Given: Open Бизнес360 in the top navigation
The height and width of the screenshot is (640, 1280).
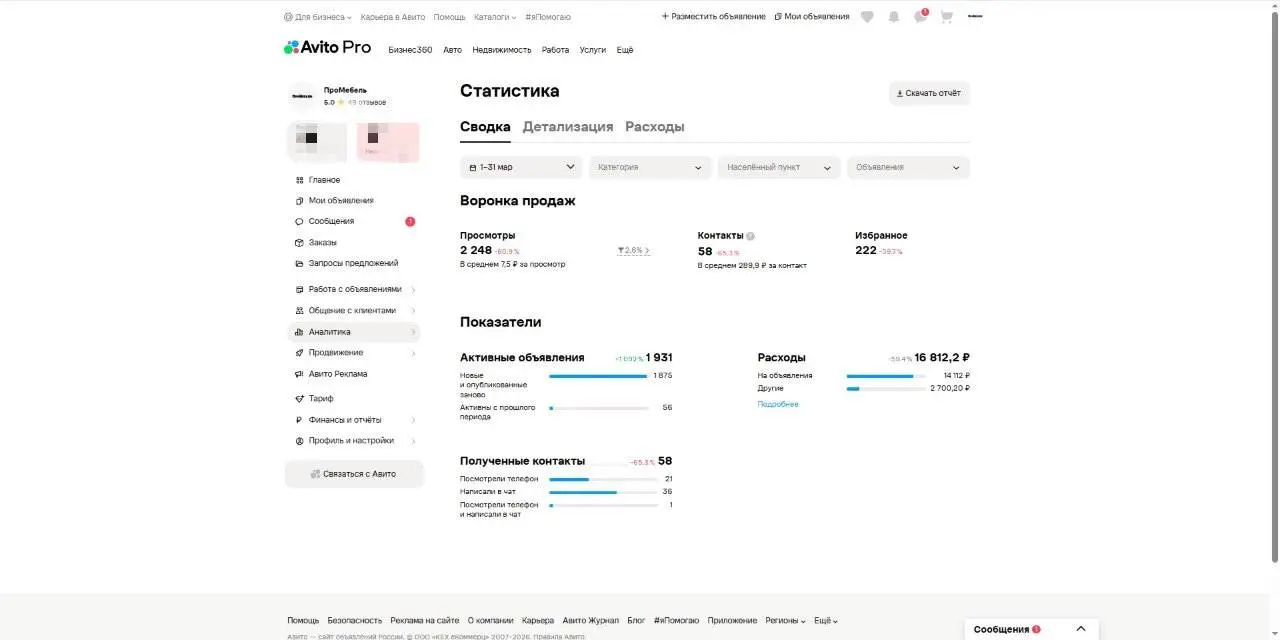Looking at the screenshot, I should (x=410, y=50).
